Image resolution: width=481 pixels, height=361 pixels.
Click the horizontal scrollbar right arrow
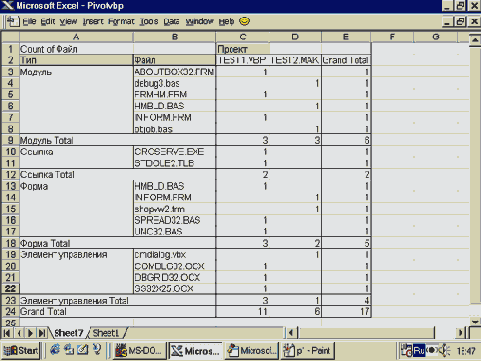(x=461, y=333)
